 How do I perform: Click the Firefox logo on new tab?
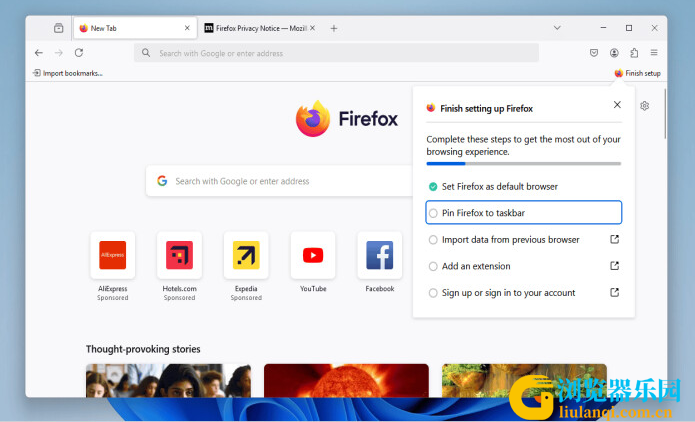[347, 119]
